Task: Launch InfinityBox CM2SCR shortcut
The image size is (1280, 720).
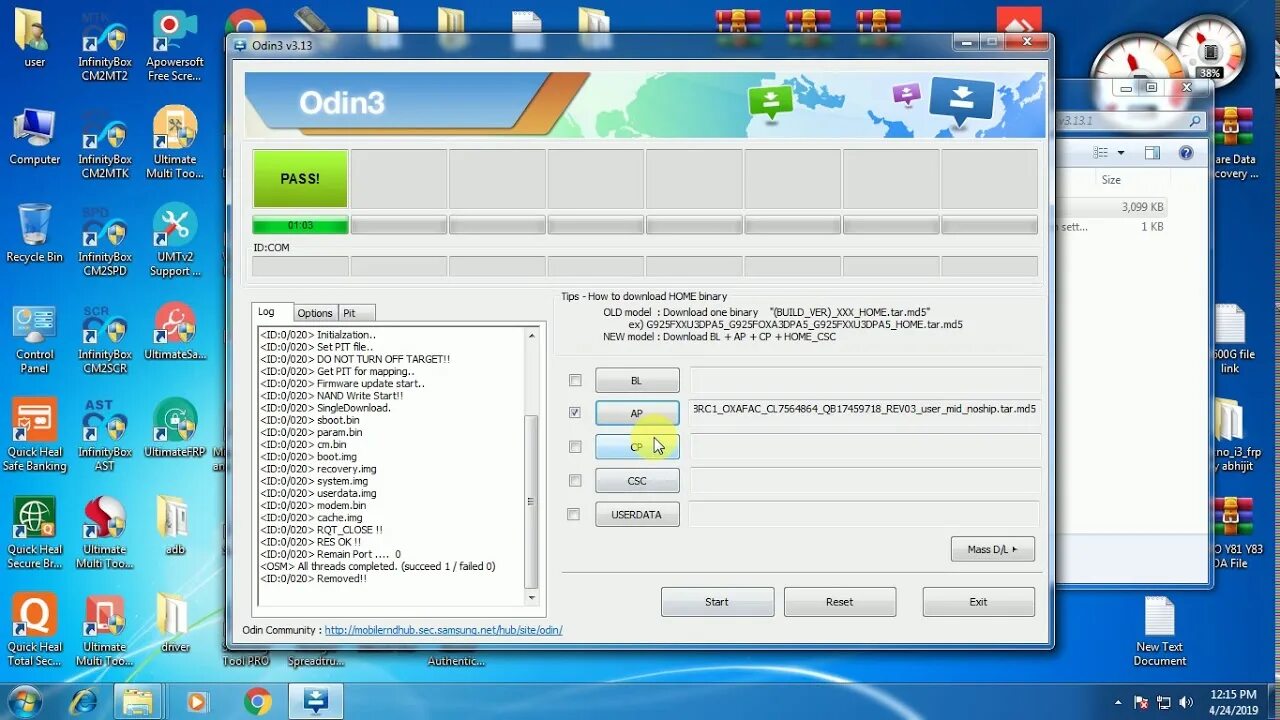Action: [104, 338]
